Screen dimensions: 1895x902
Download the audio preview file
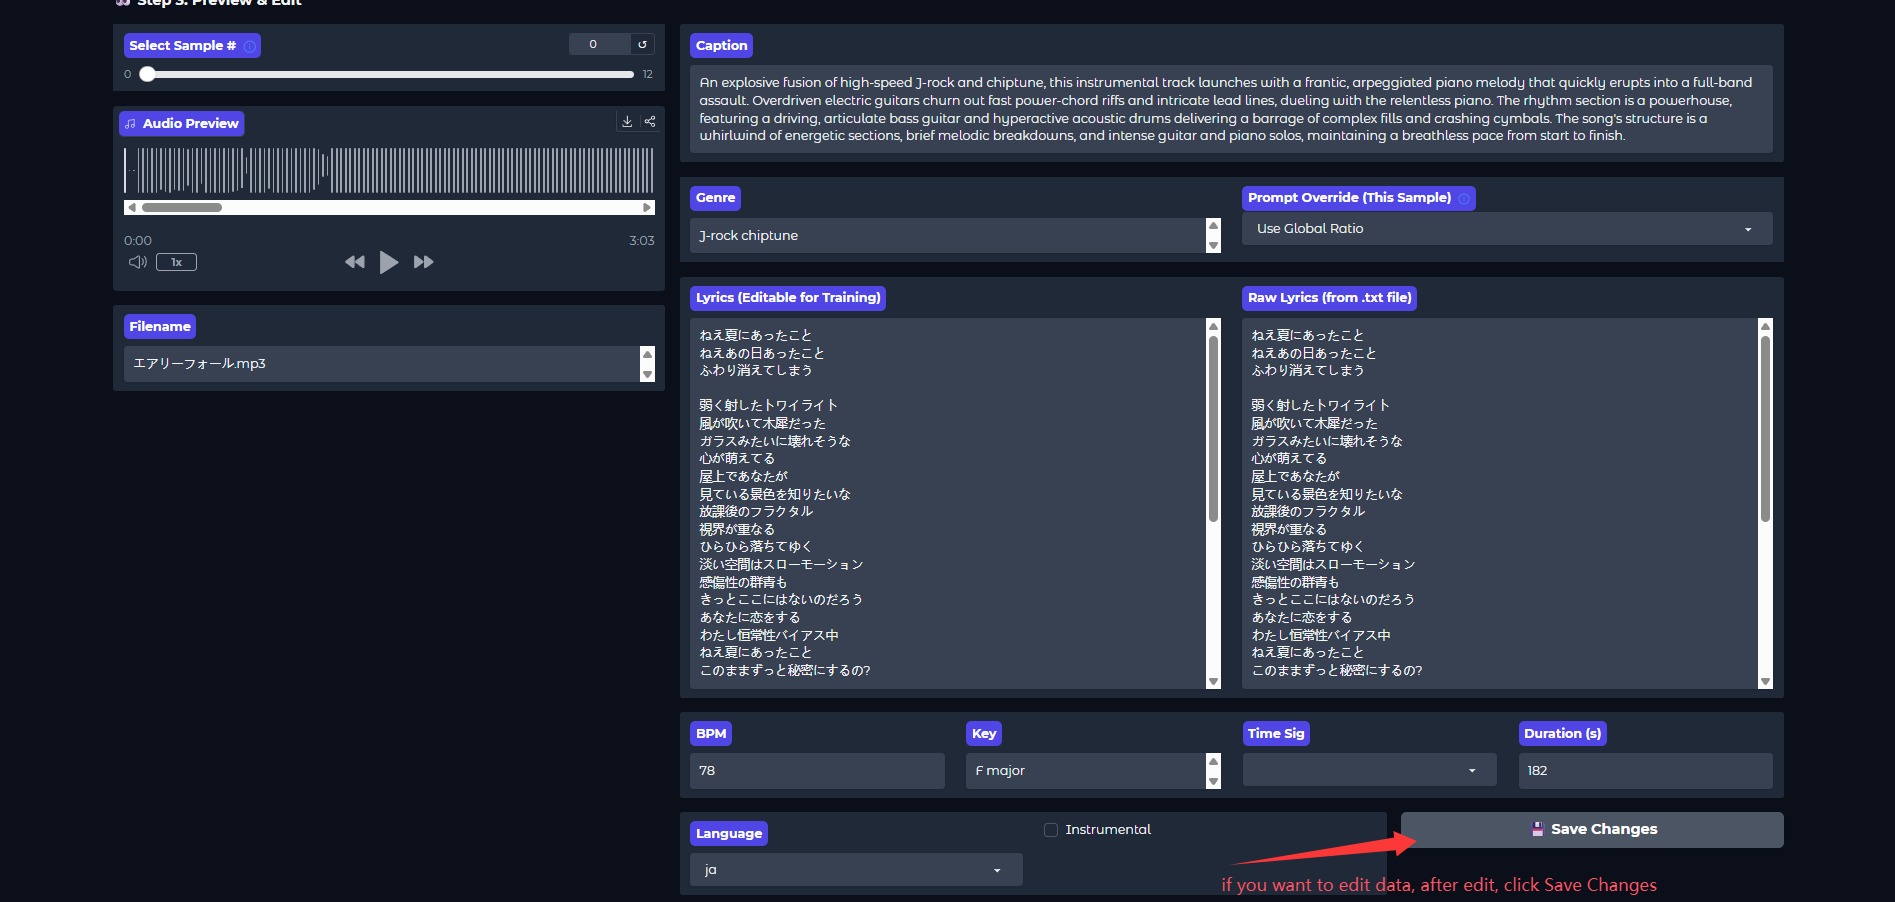pos(627,122)
